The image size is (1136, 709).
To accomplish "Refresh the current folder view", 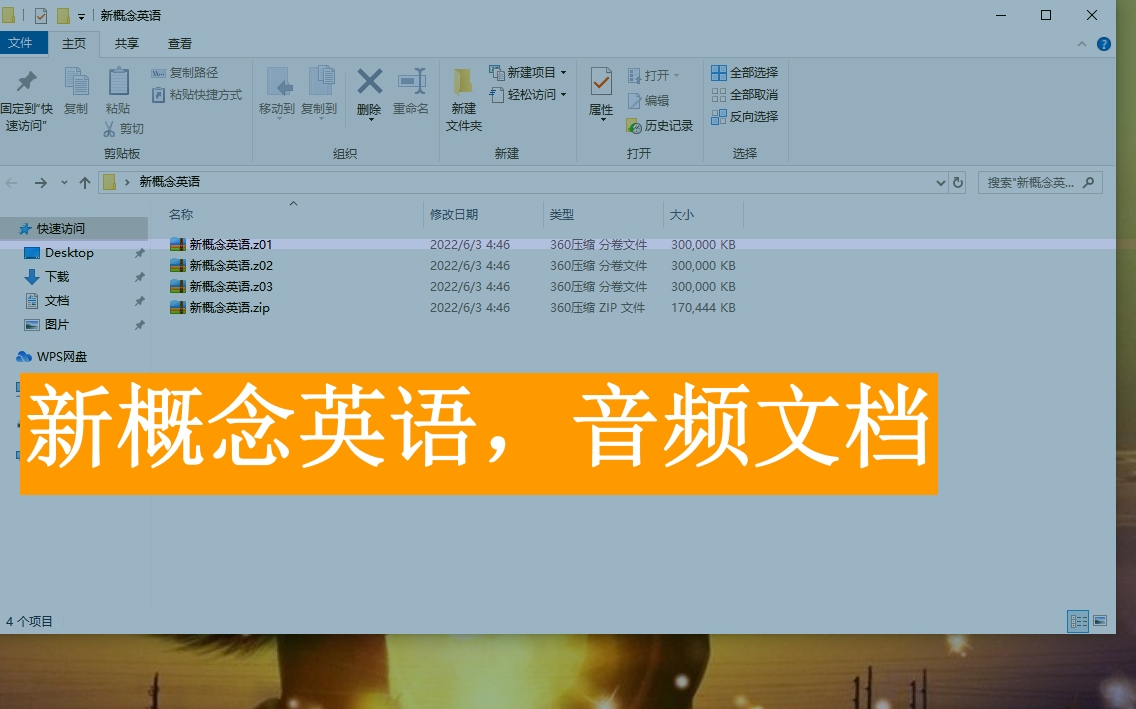I will tap(958, 183).
